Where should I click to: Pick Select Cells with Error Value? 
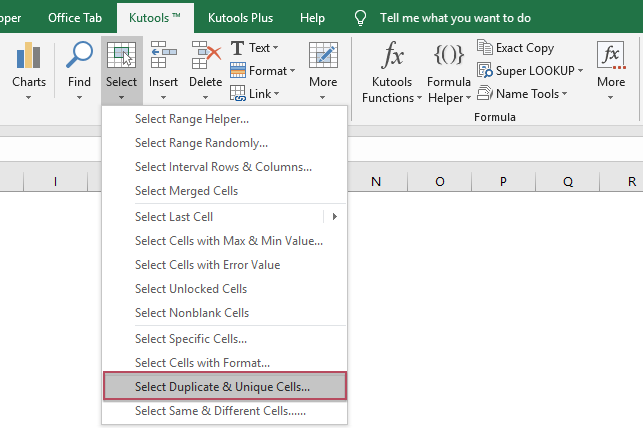tap(207, 265)
